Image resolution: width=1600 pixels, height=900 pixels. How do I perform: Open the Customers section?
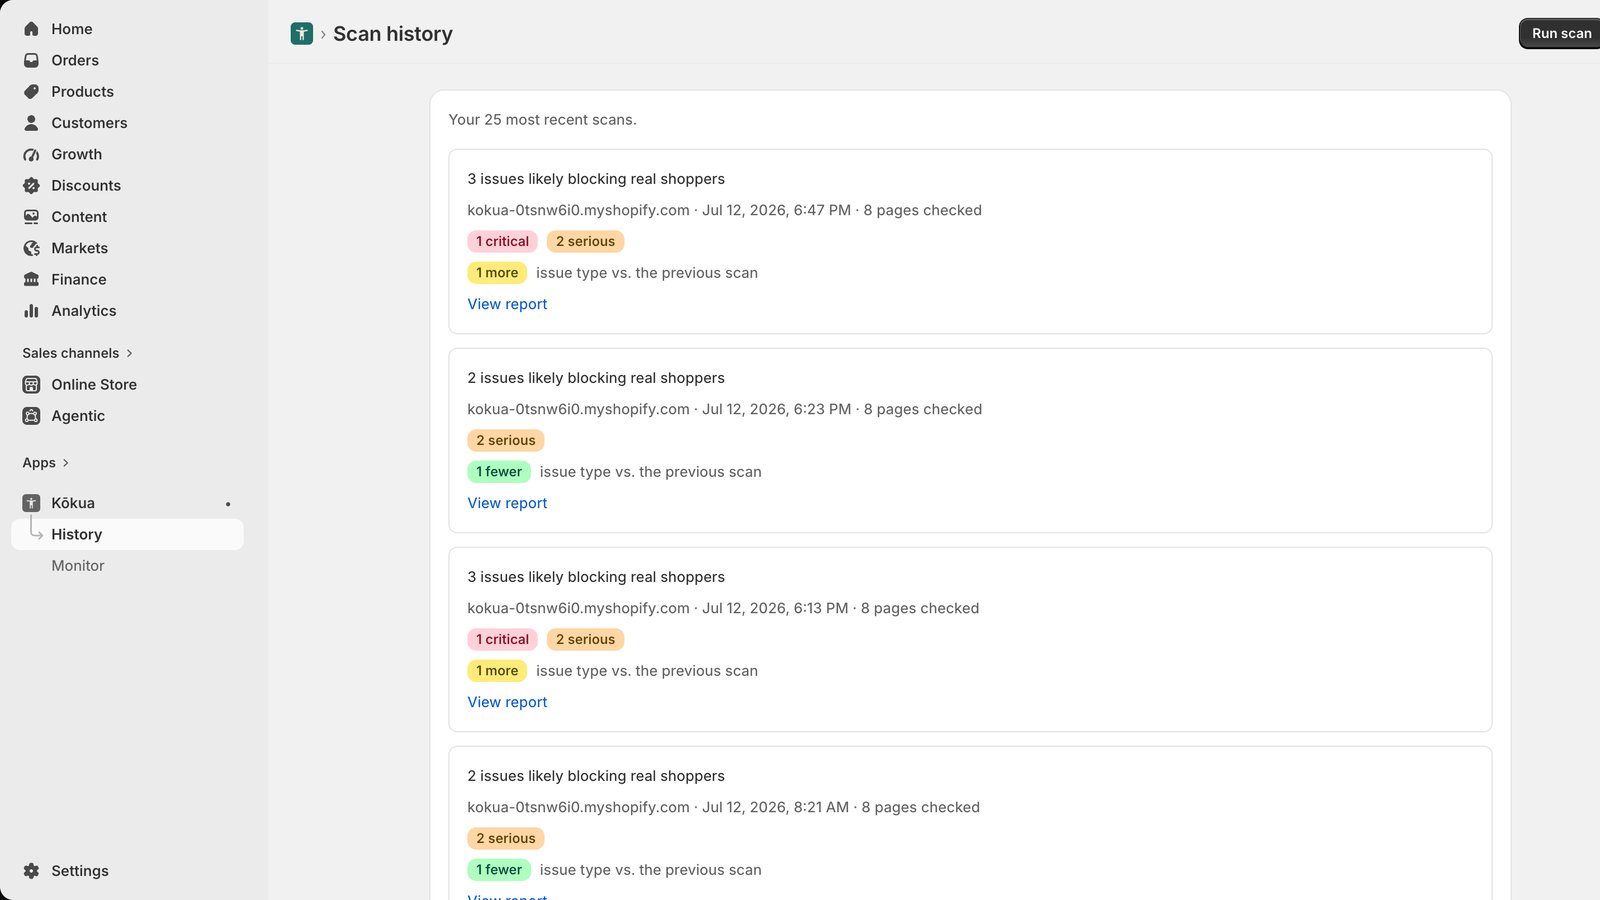click(x=90, y=123)
